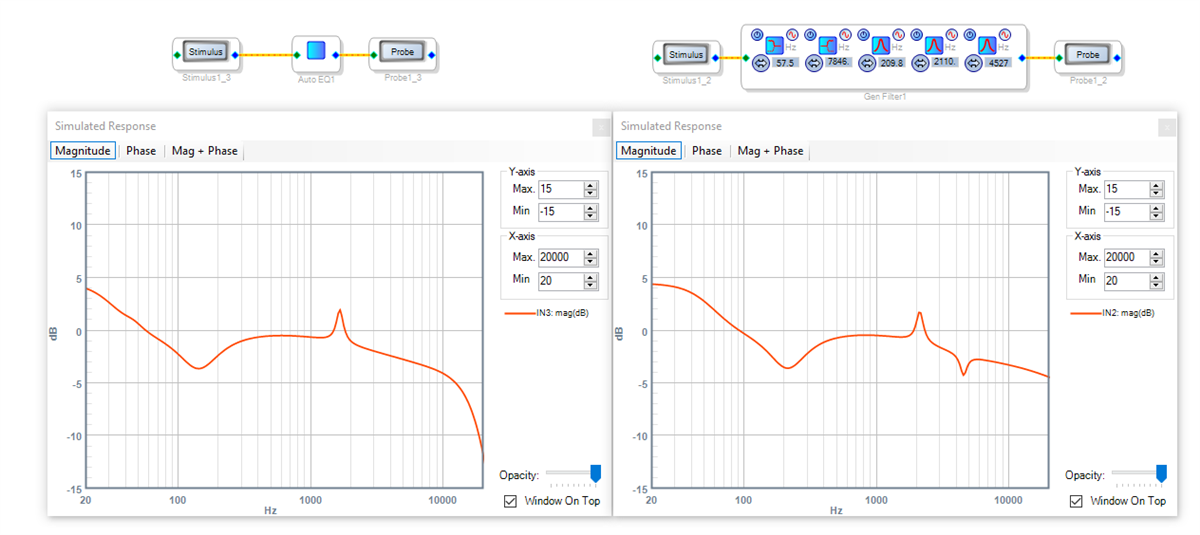The image size is (1200, 535).
Task: Click the 57.5 frequency value field
Action: tap(785, 63)
